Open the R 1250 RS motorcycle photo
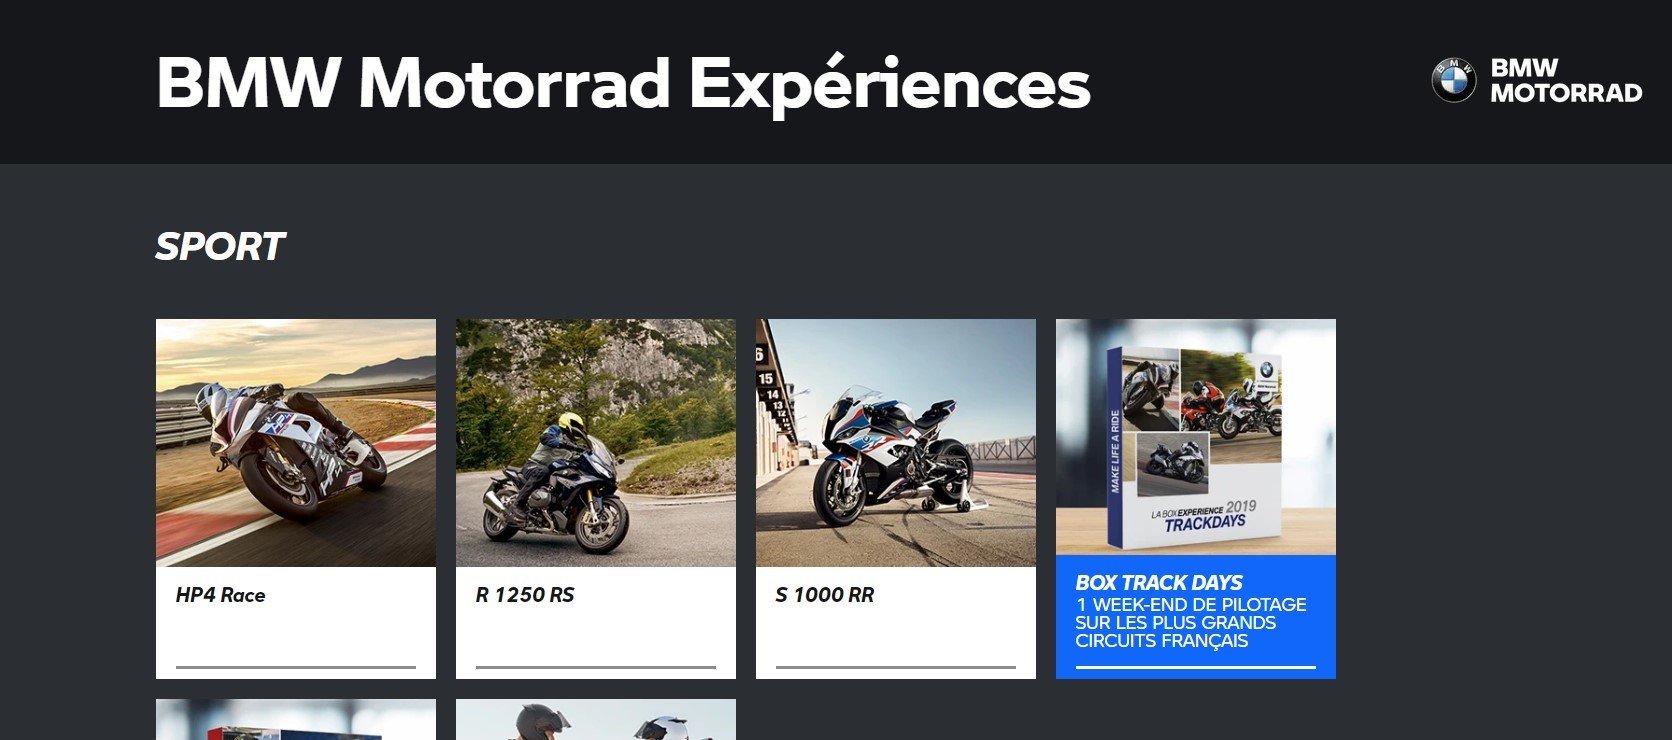Image resolution: width=1672 pixels, height=740 pixels. click(596, 443)
